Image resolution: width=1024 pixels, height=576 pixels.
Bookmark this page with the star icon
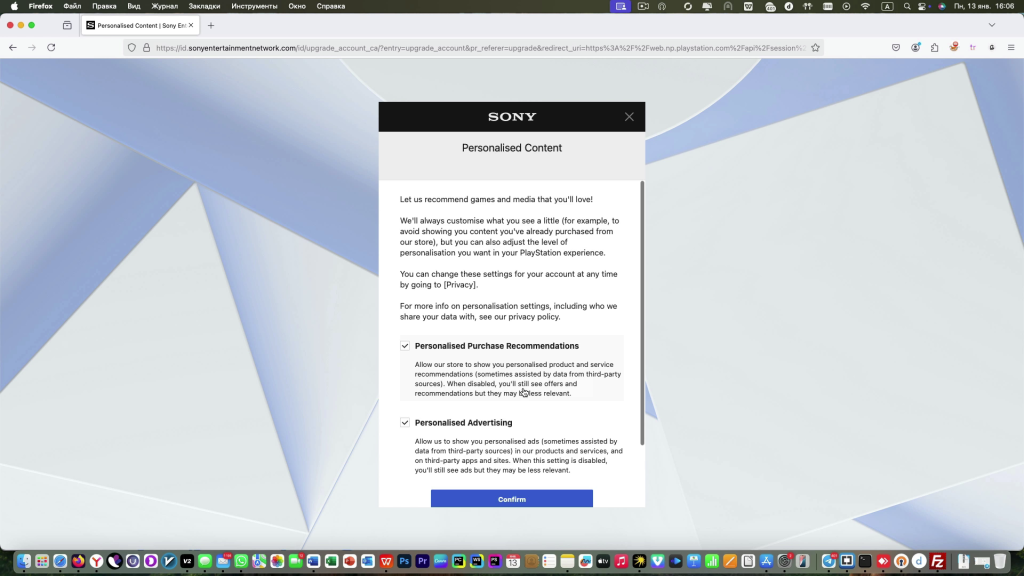click(815, 47)
